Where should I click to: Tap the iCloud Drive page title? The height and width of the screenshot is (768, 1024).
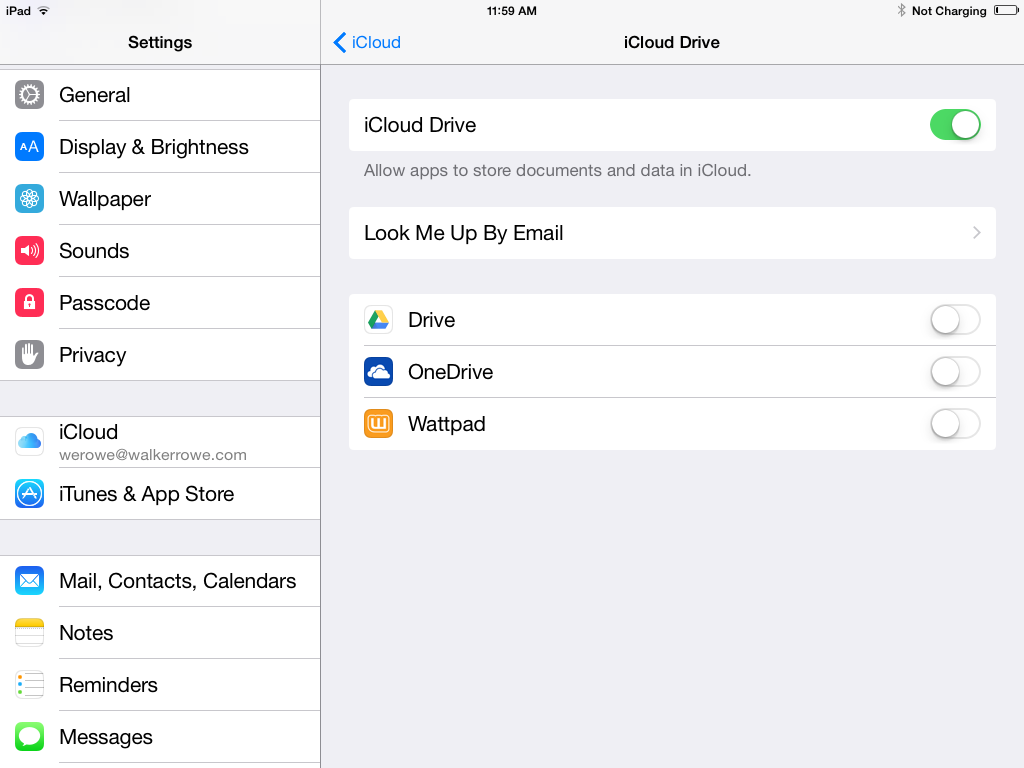(x=671, y=42)
